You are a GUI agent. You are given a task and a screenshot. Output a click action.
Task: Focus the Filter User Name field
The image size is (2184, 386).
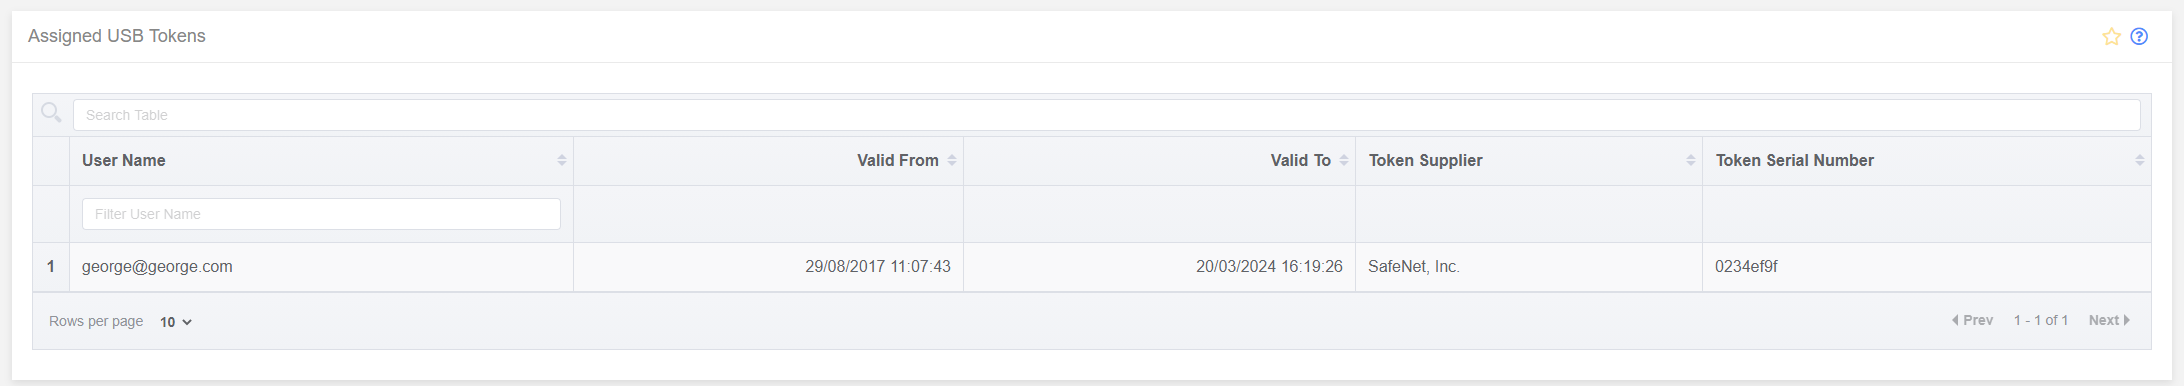coord(321,214)
